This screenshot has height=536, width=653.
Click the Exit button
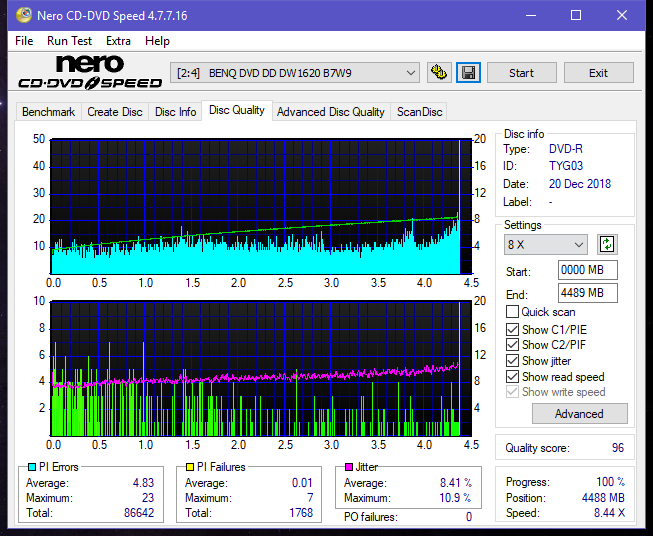tap(598, 73)
